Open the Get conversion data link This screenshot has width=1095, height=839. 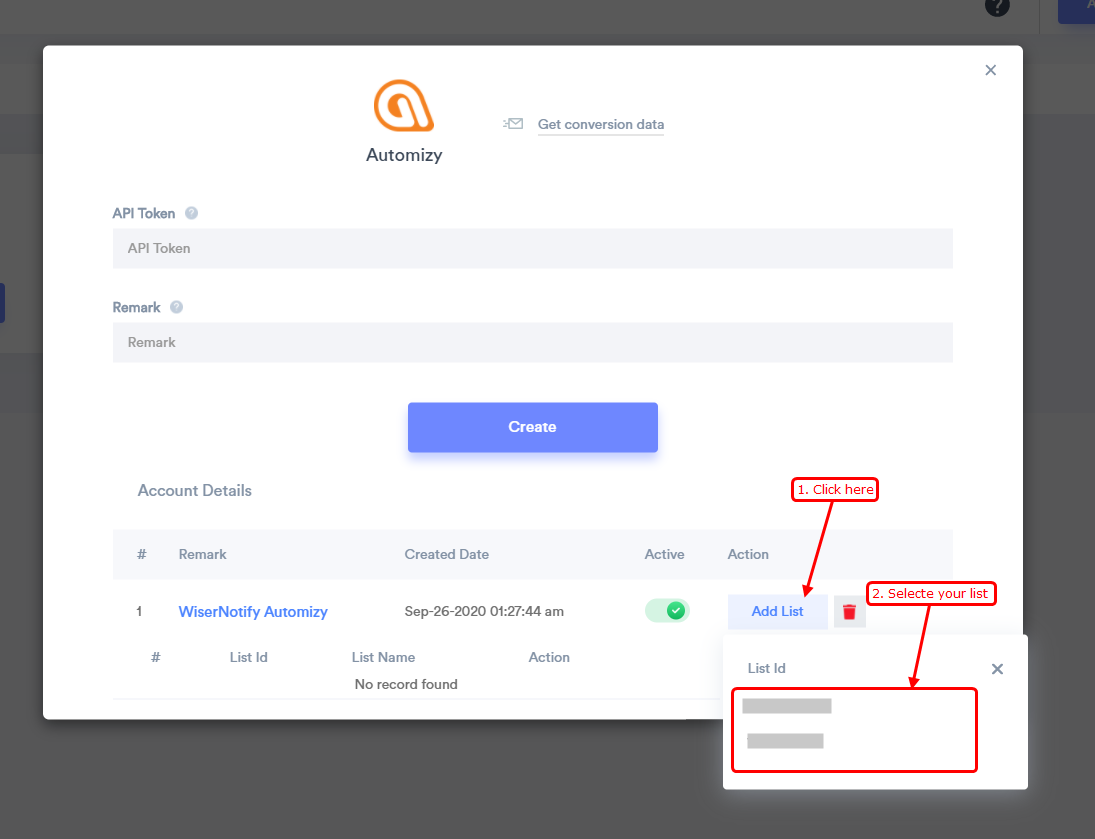tap(600, 125)
